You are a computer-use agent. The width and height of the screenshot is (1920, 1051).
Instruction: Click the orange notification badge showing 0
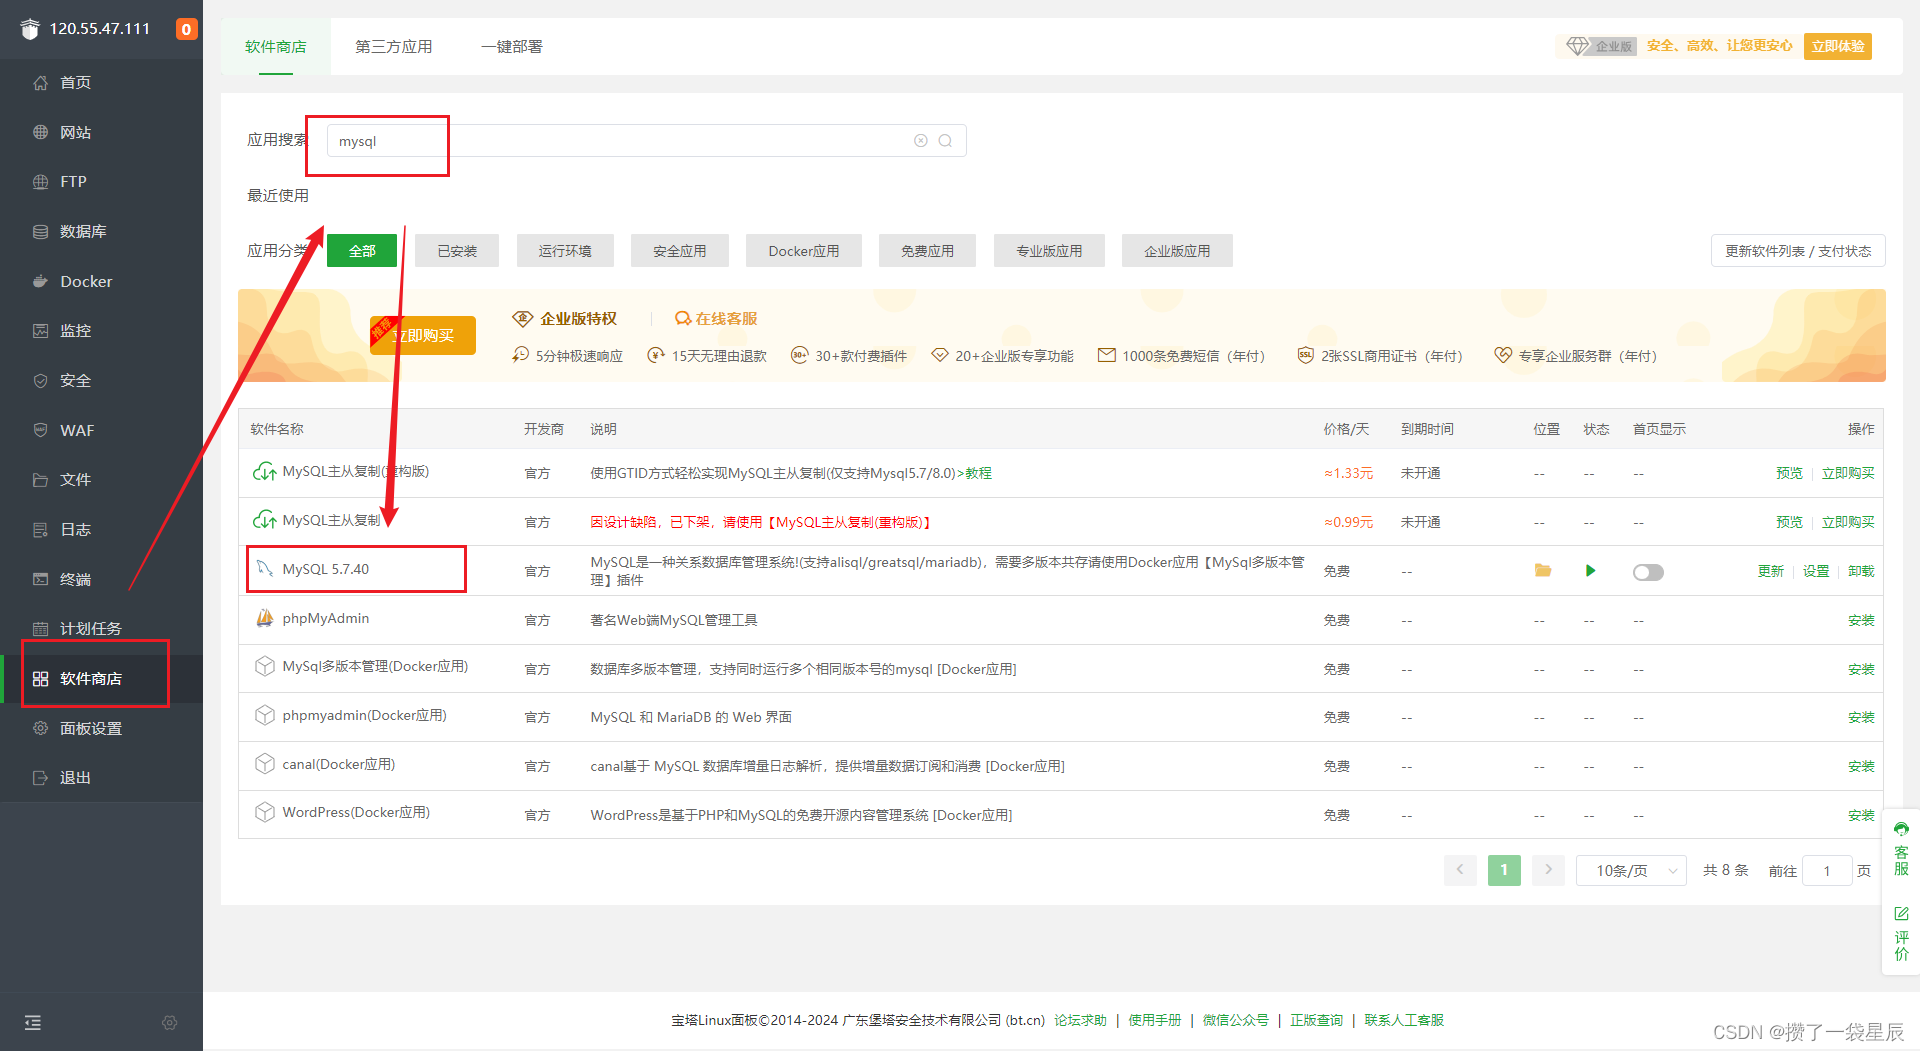point(186,29)
